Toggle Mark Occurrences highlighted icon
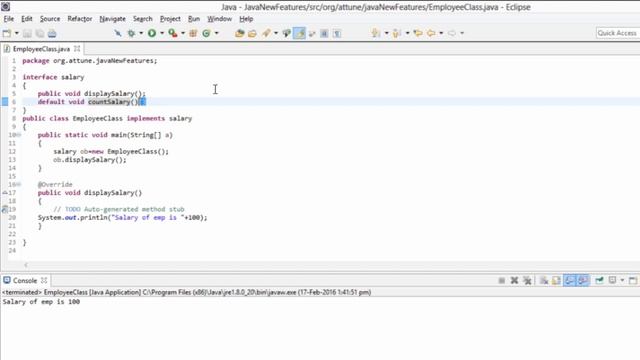 [x=300, y=33]
